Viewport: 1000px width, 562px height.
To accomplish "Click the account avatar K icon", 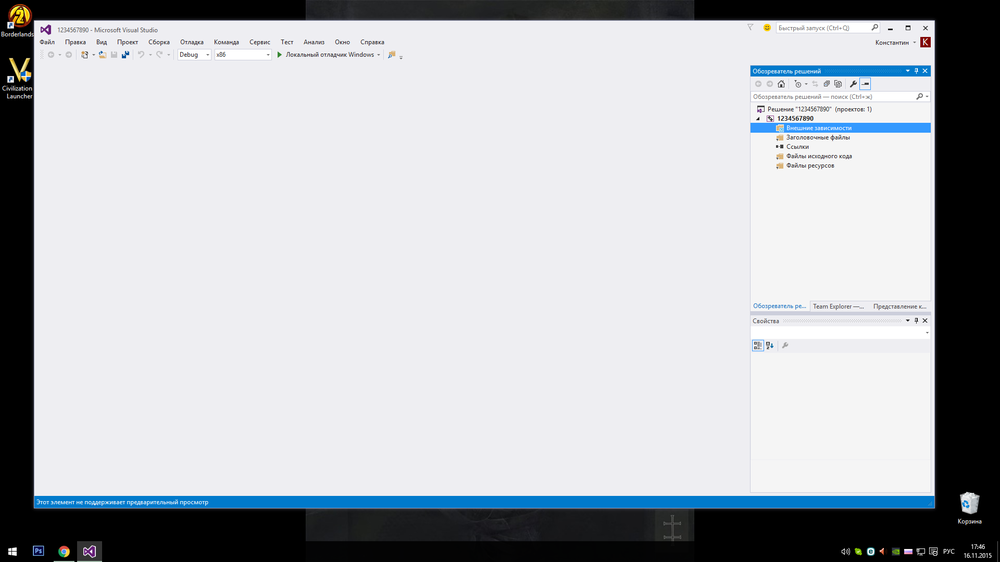I will pos(925,42).
